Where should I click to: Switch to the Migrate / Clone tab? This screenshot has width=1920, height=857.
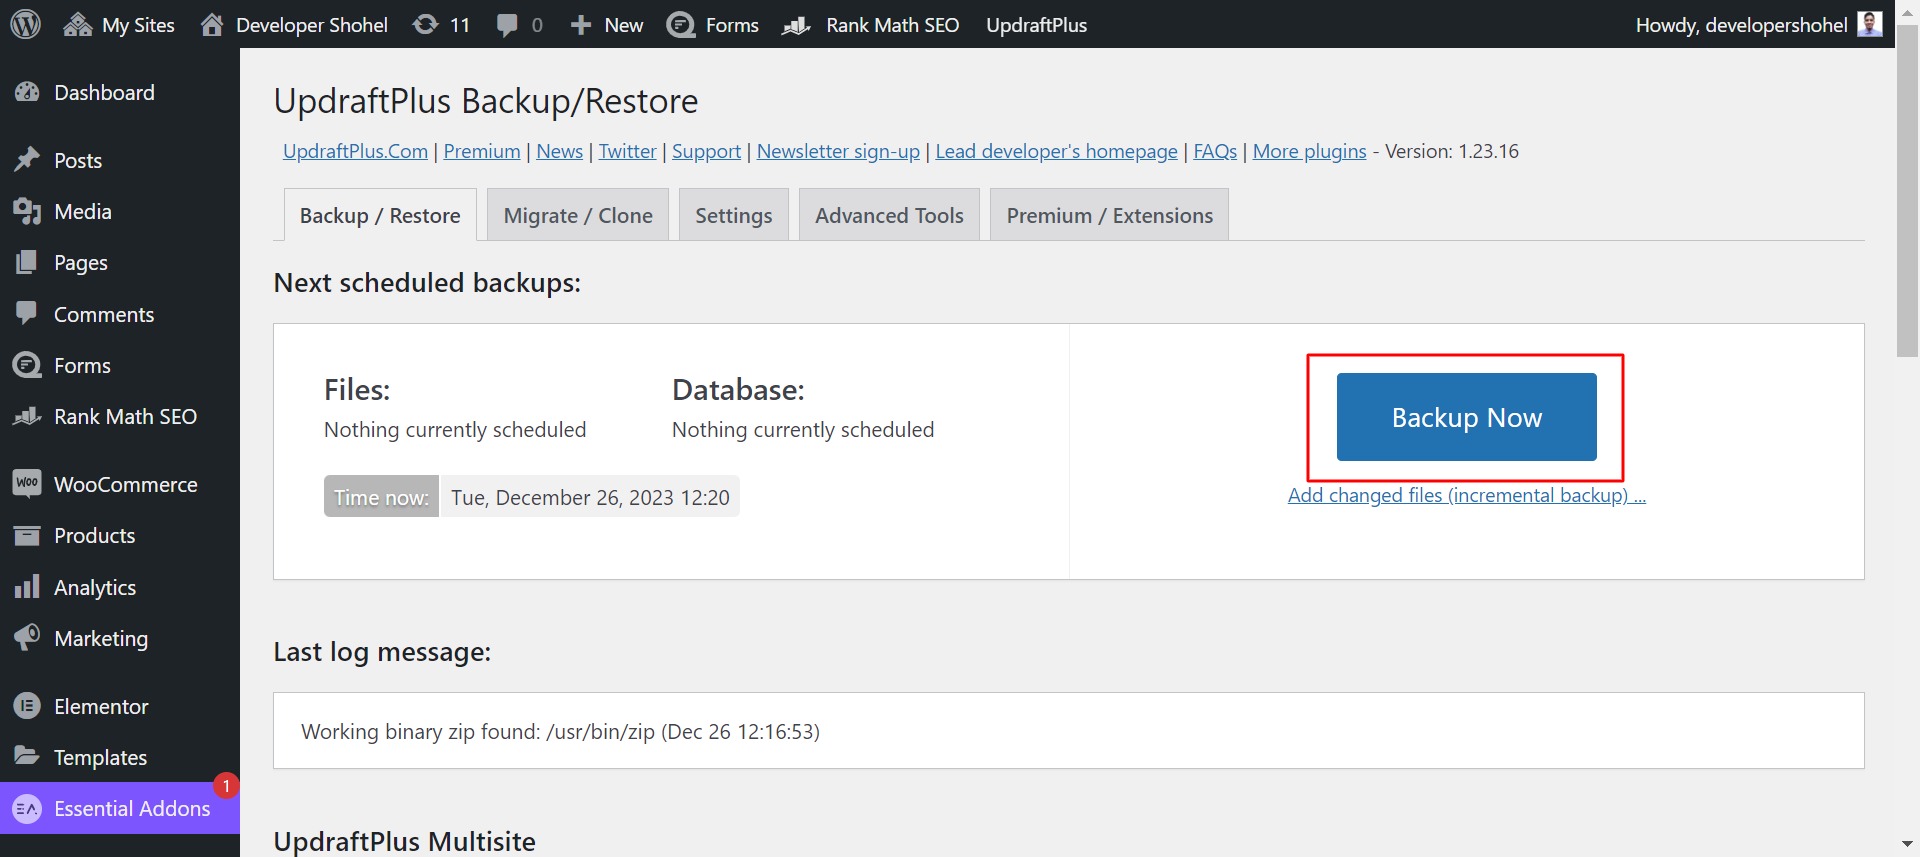[578, 215]
